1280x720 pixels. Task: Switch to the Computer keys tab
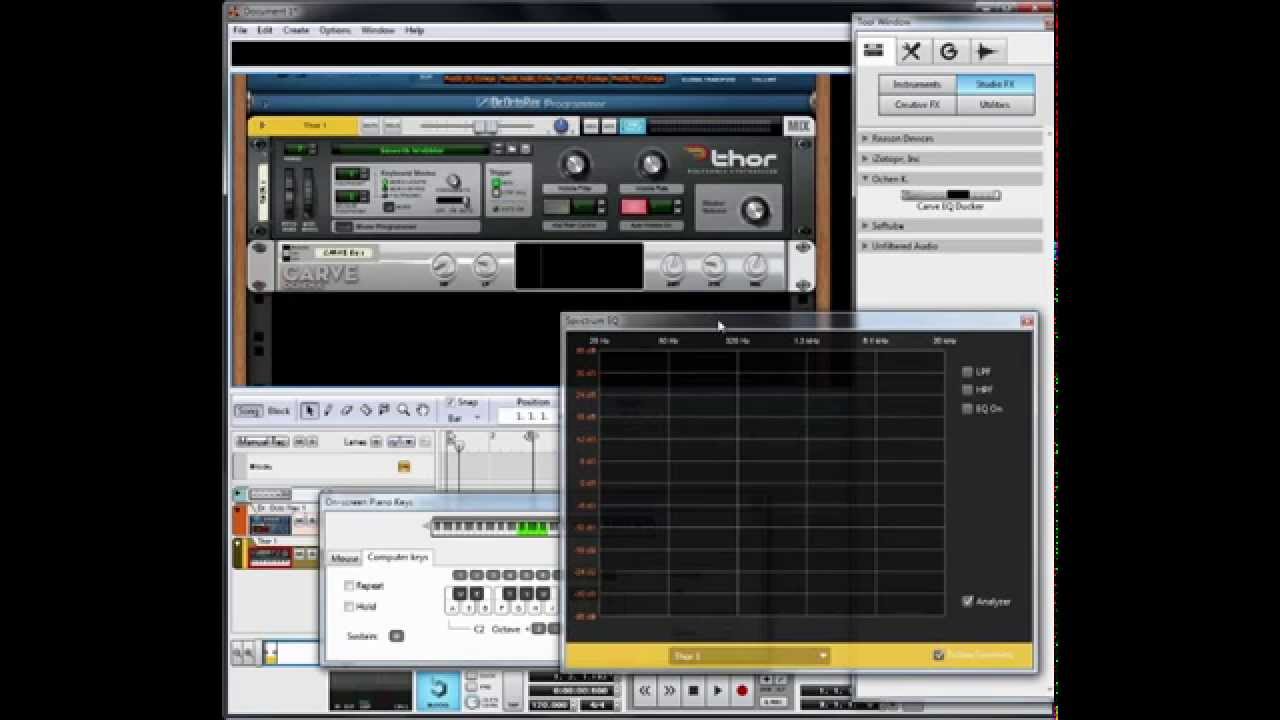[x=398, y=557]
